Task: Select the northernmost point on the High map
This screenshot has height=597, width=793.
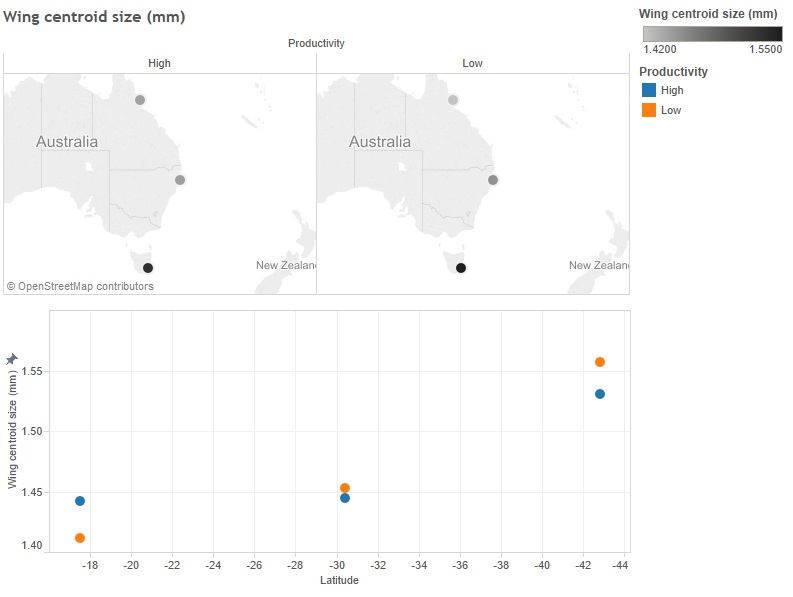Action: tap(140, 100)
